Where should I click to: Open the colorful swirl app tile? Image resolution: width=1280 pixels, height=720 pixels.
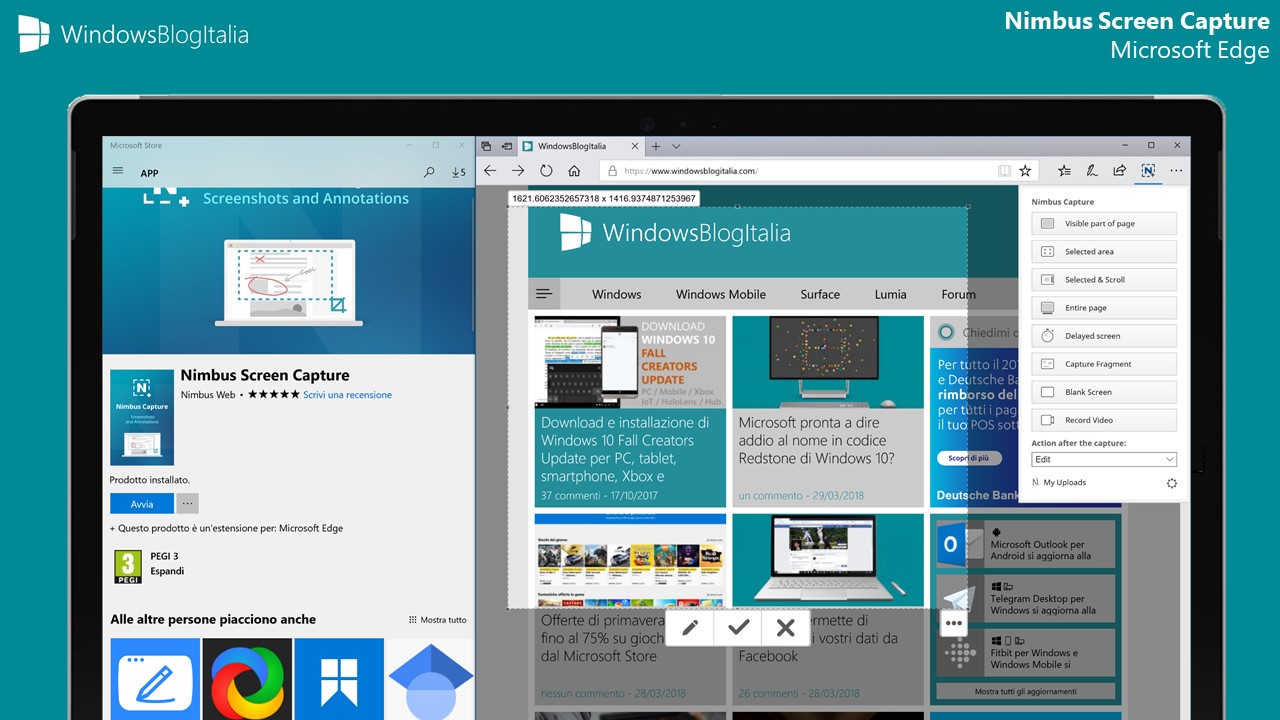pos(247,679)
